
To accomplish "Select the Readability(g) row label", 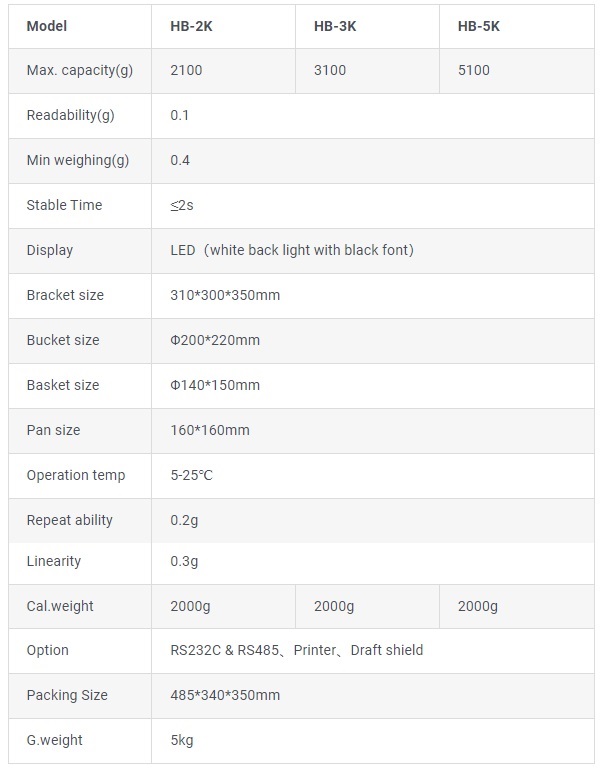I will pyautogui.click(x=70, y=115).
